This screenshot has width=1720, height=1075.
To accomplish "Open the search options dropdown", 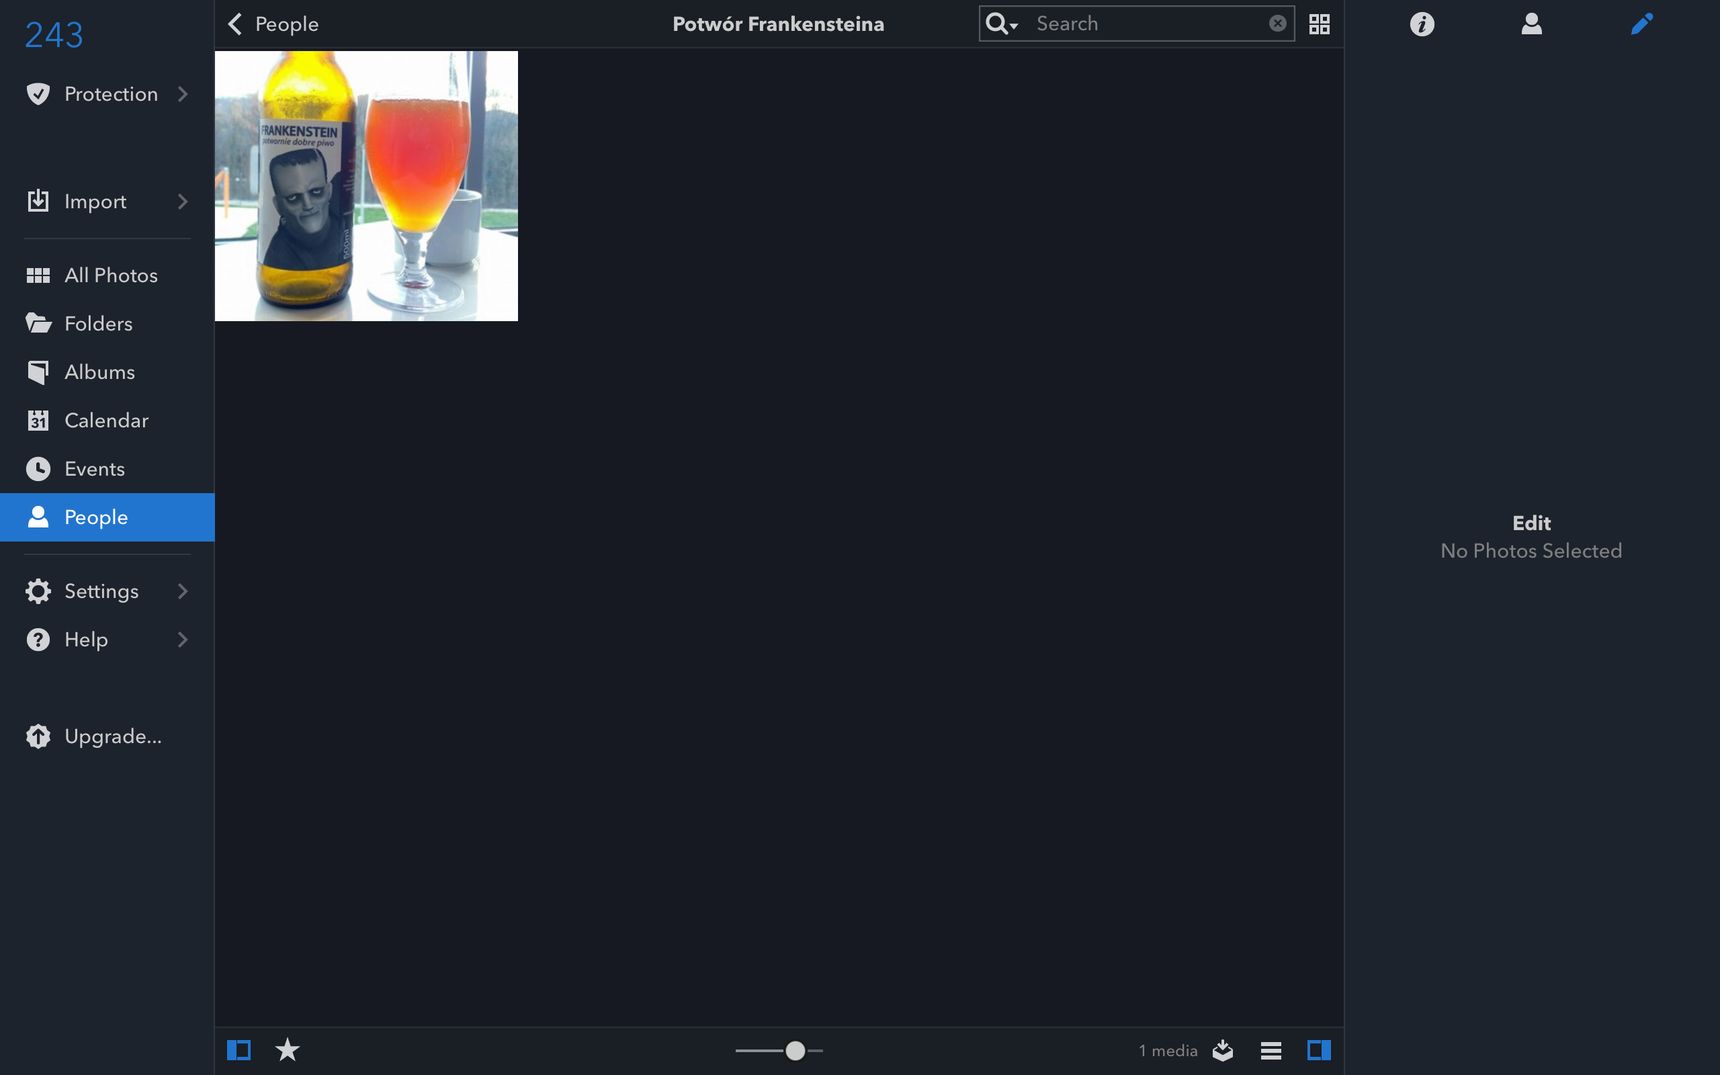I will click(x=1001, y=24).
